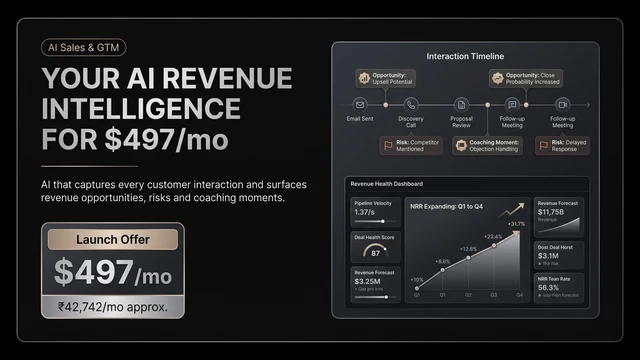Click the Delayed Response risk flag icon
The image size is (640, 360).
pyautogui.click(x=544, y=145)
